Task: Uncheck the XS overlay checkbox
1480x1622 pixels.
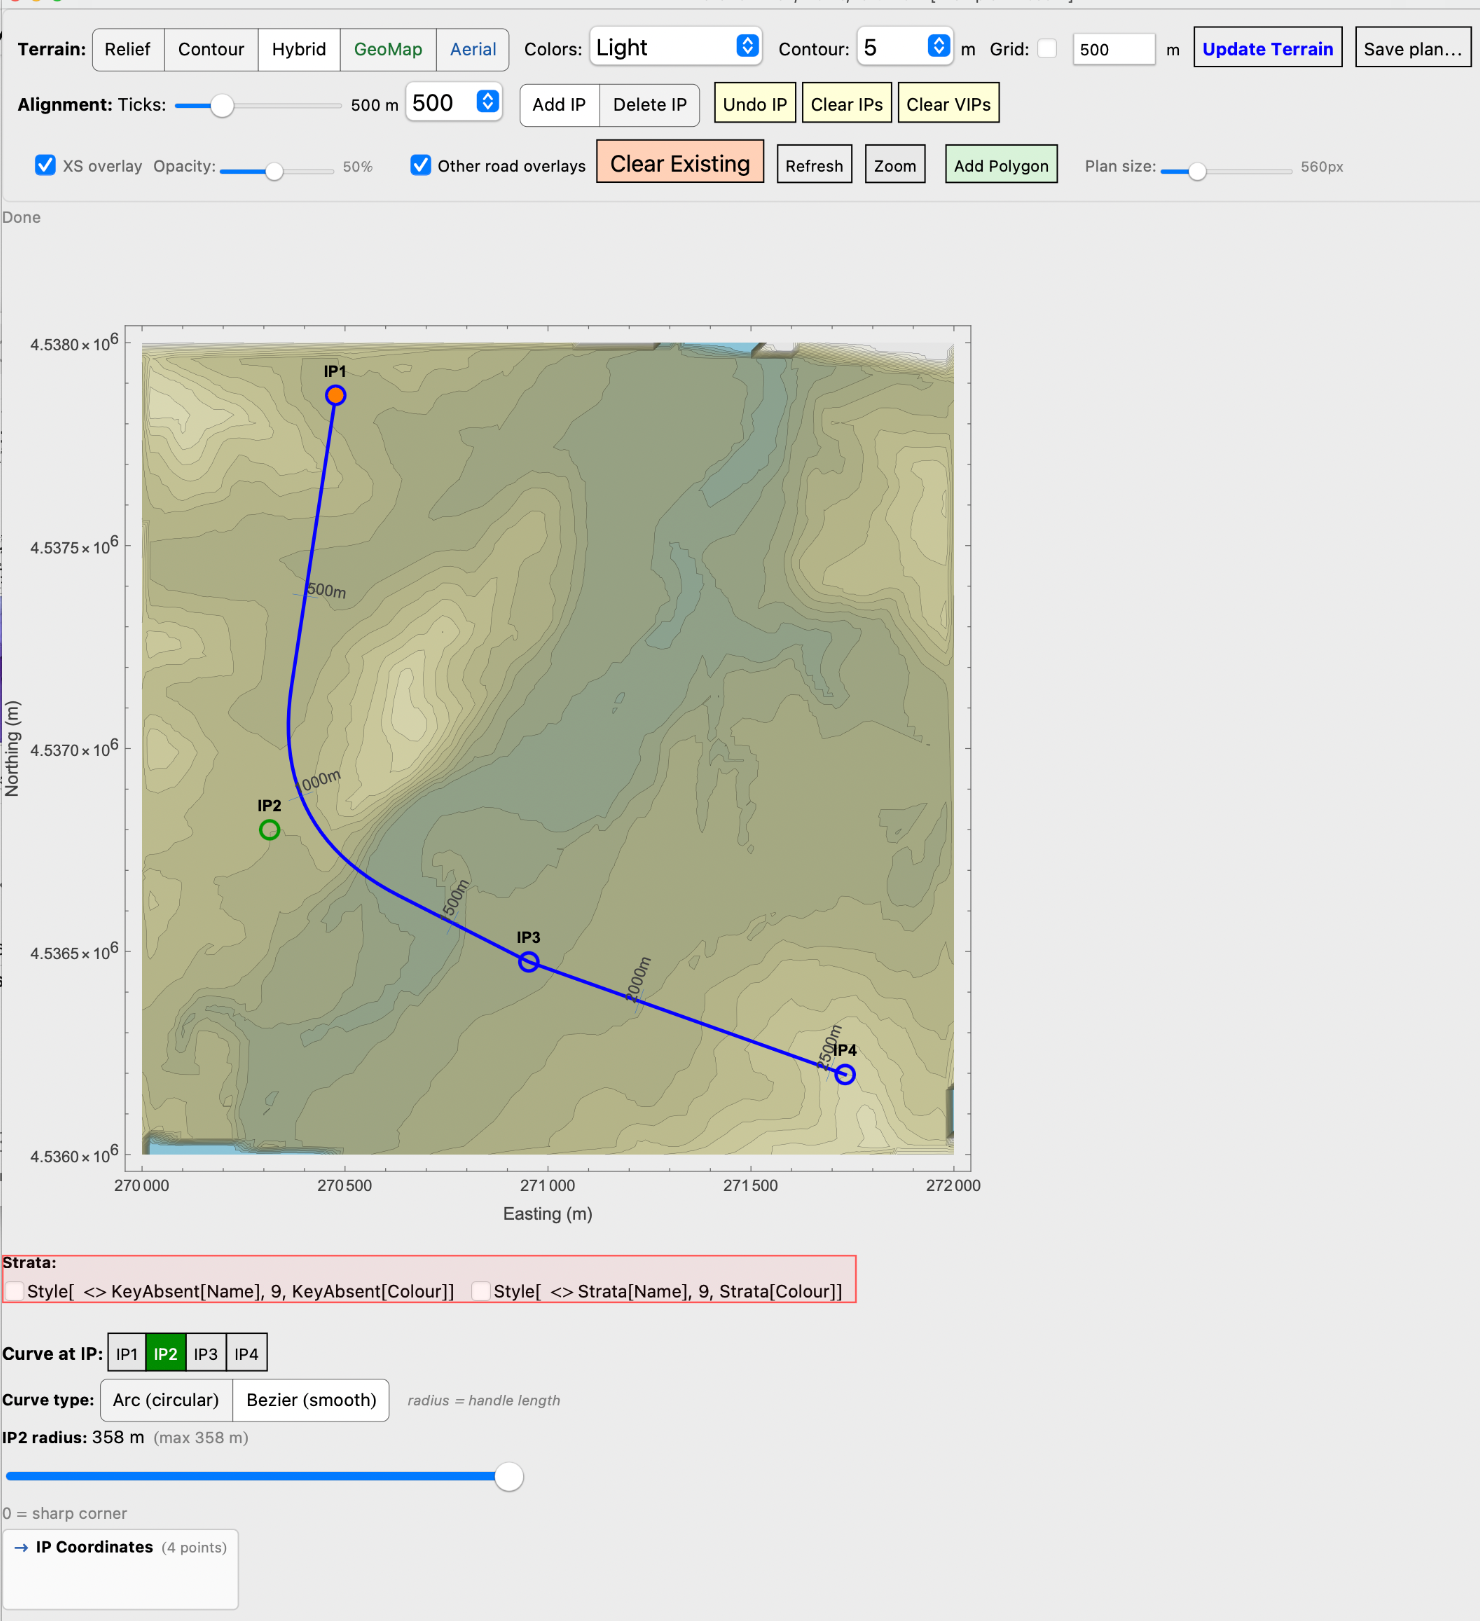Action: pyautogui.click(x=45, y=165)
